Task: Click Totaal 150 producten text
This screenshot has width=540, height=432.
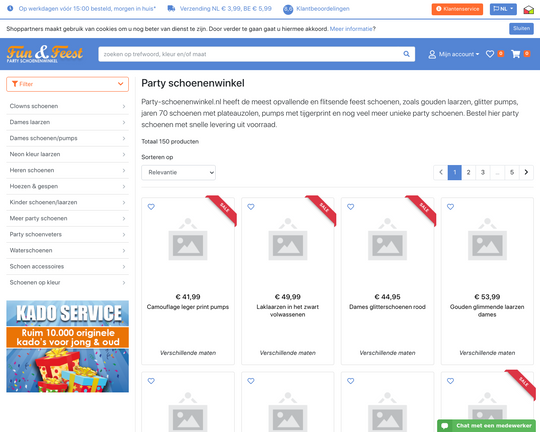Action: click(x=170, y=142)
